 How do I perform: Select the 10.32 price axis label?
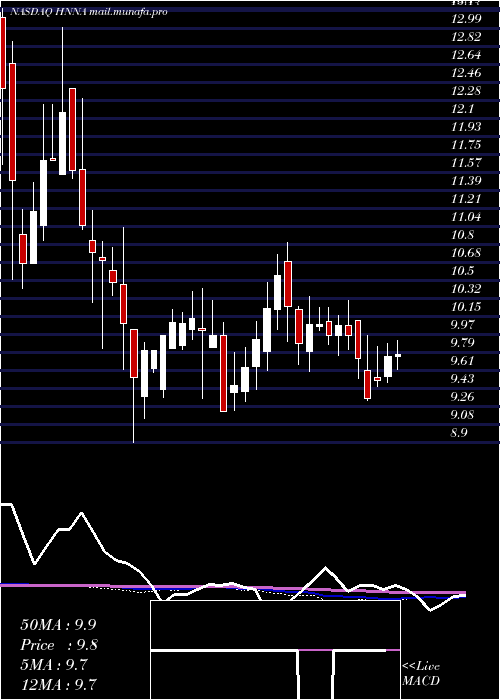click(x=466, y=288)
